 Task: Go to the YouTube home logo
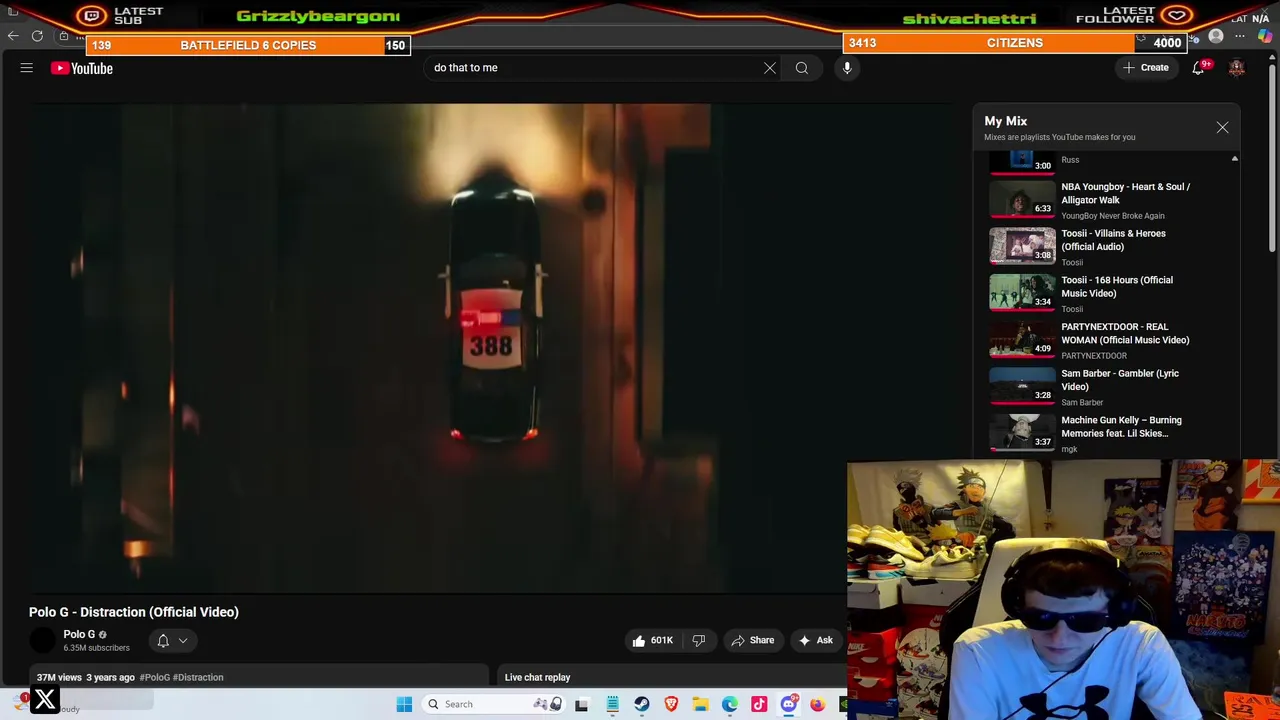(x=82, y=68)
